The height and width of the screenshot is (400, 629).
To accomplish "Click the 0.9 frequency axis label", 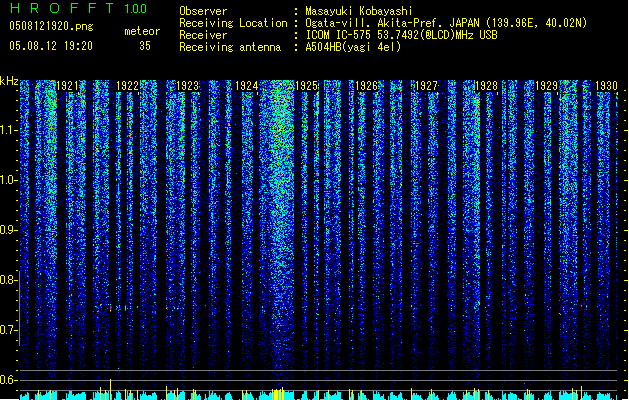I will click(x=9, y=230).
